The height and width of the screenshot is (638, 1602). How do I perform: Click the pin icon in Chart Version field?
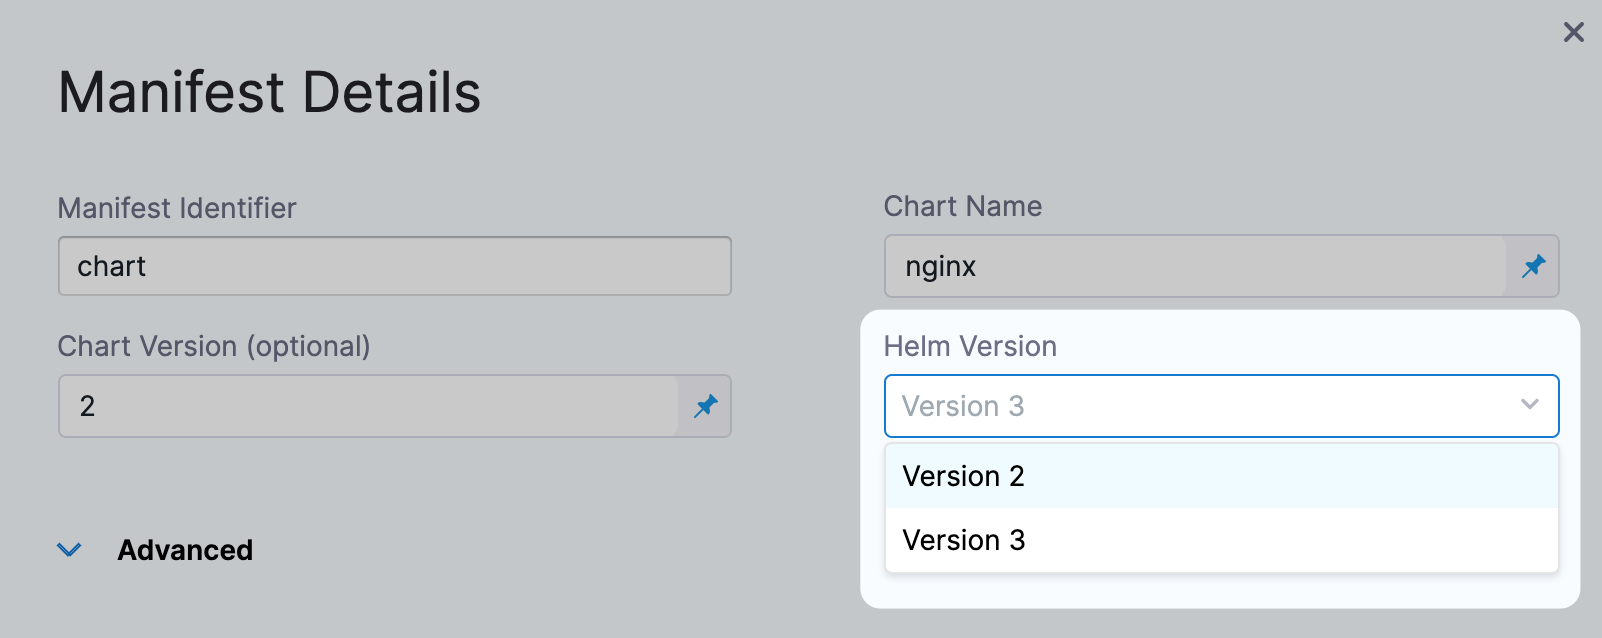tap(706, 406)
